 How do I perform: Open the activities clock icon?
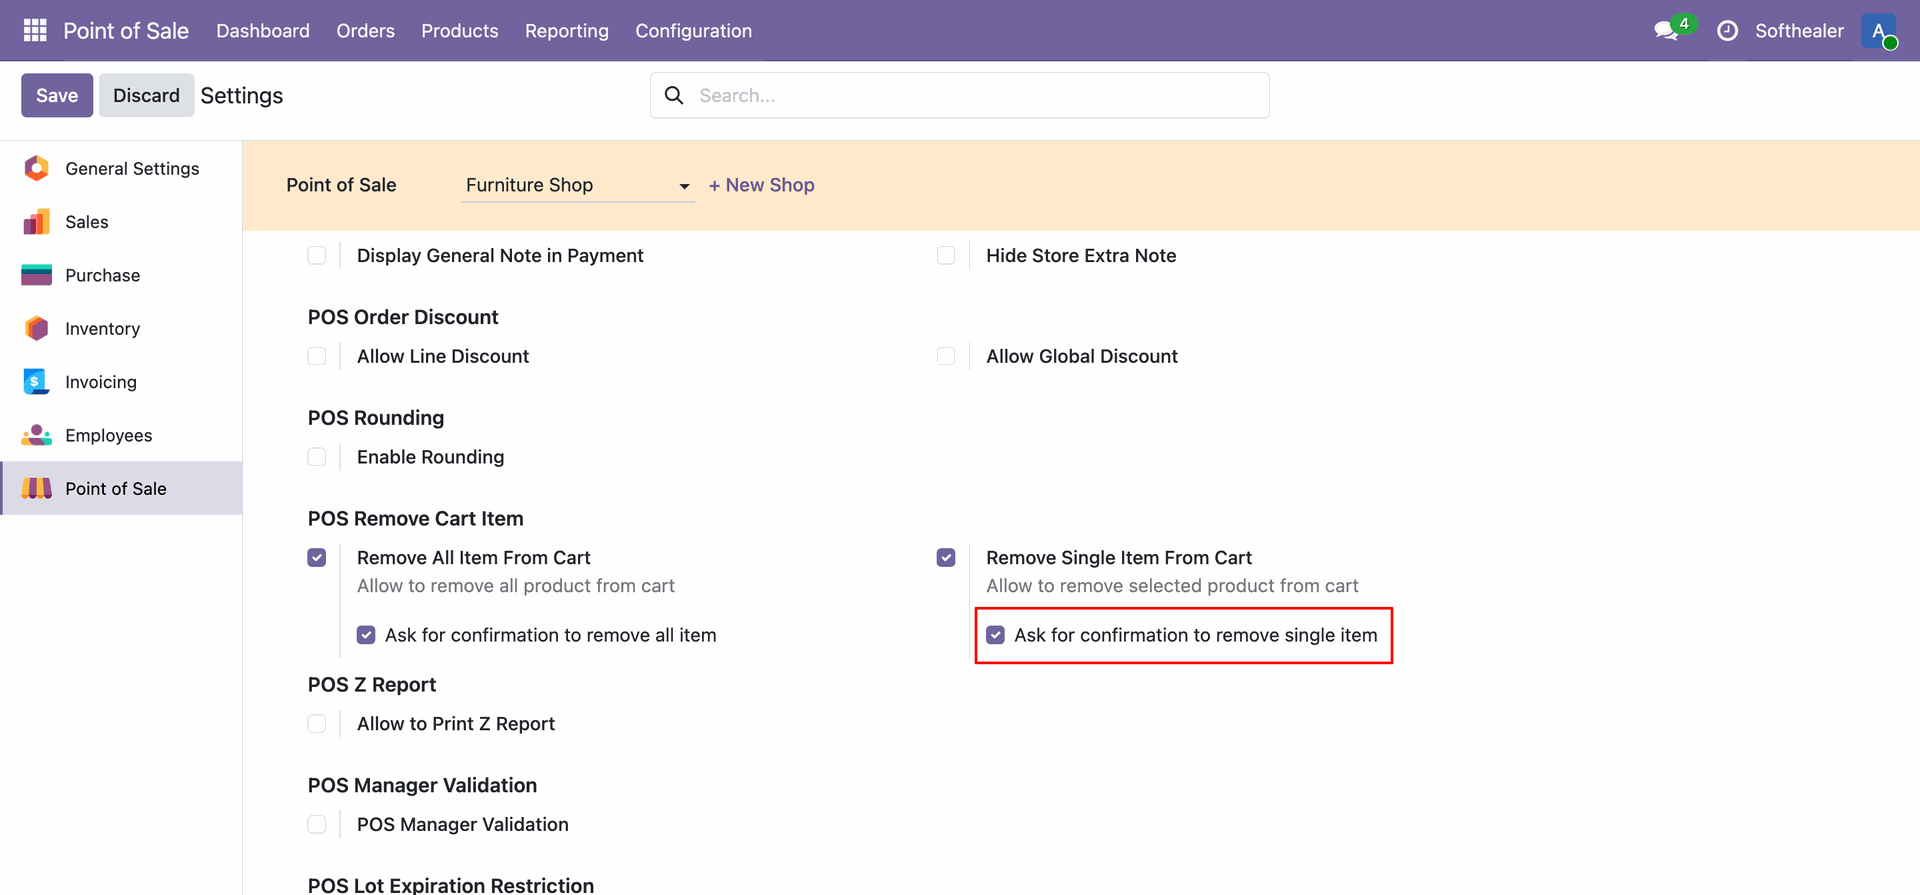click(x=1727, y=31)
